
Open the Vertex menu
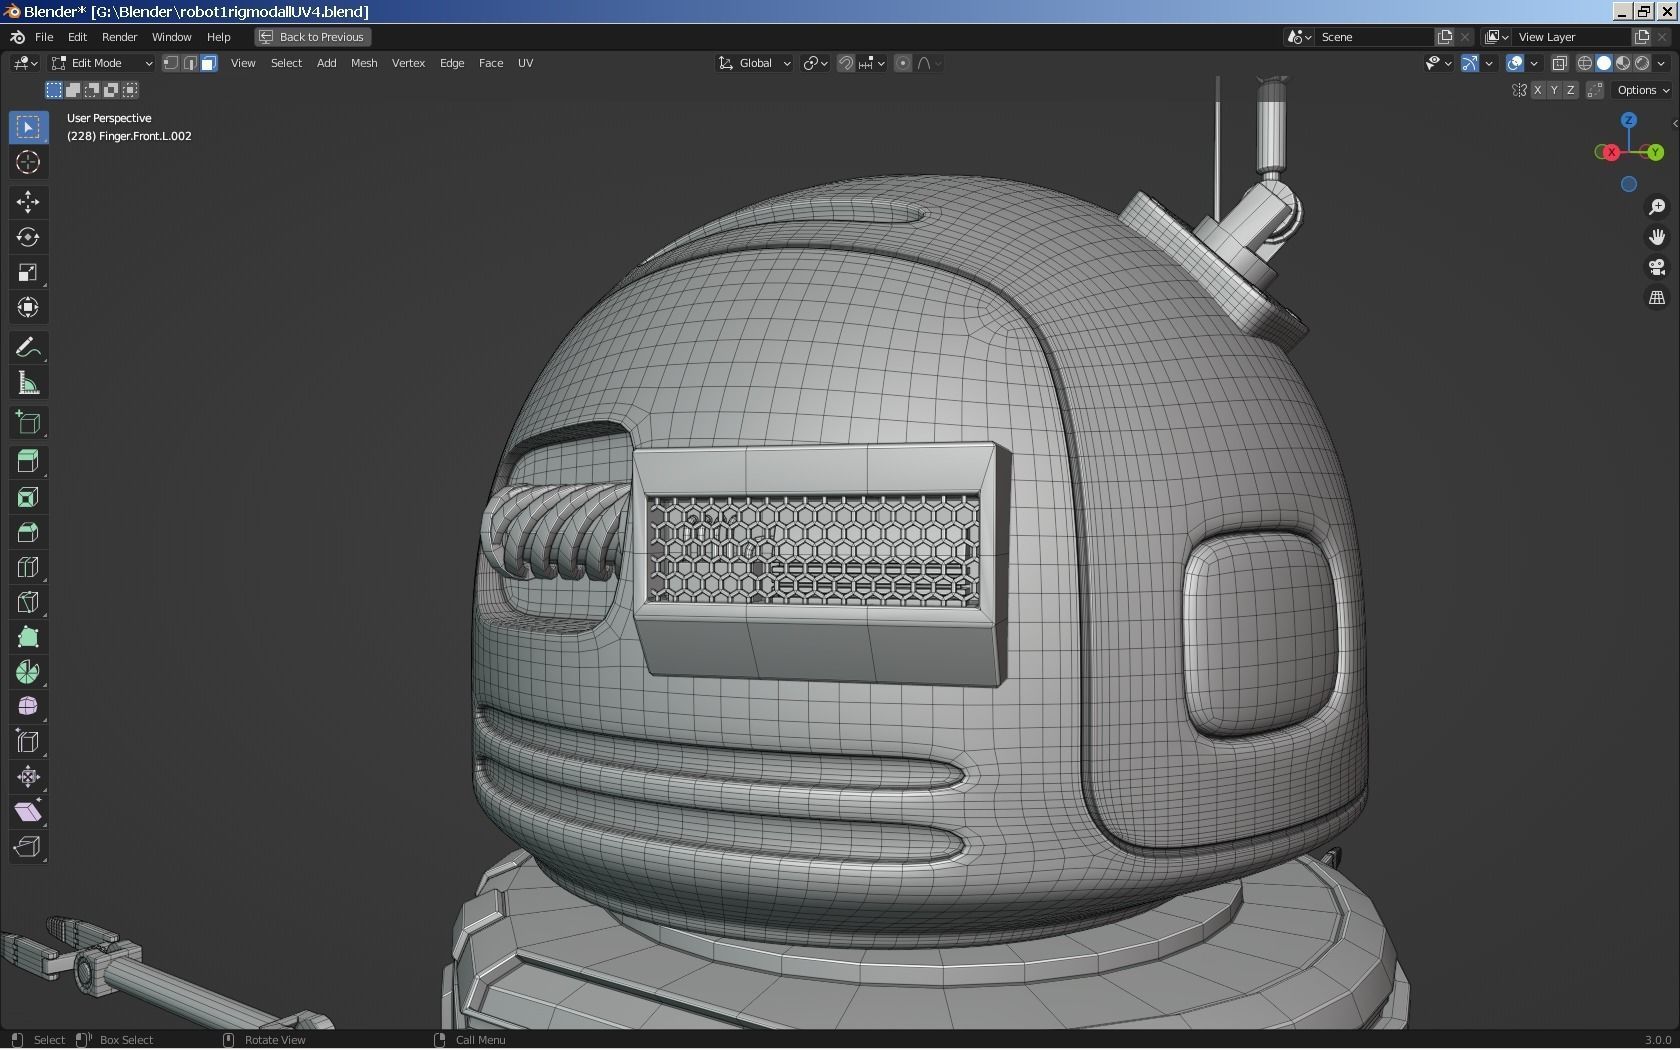[408, 63]
